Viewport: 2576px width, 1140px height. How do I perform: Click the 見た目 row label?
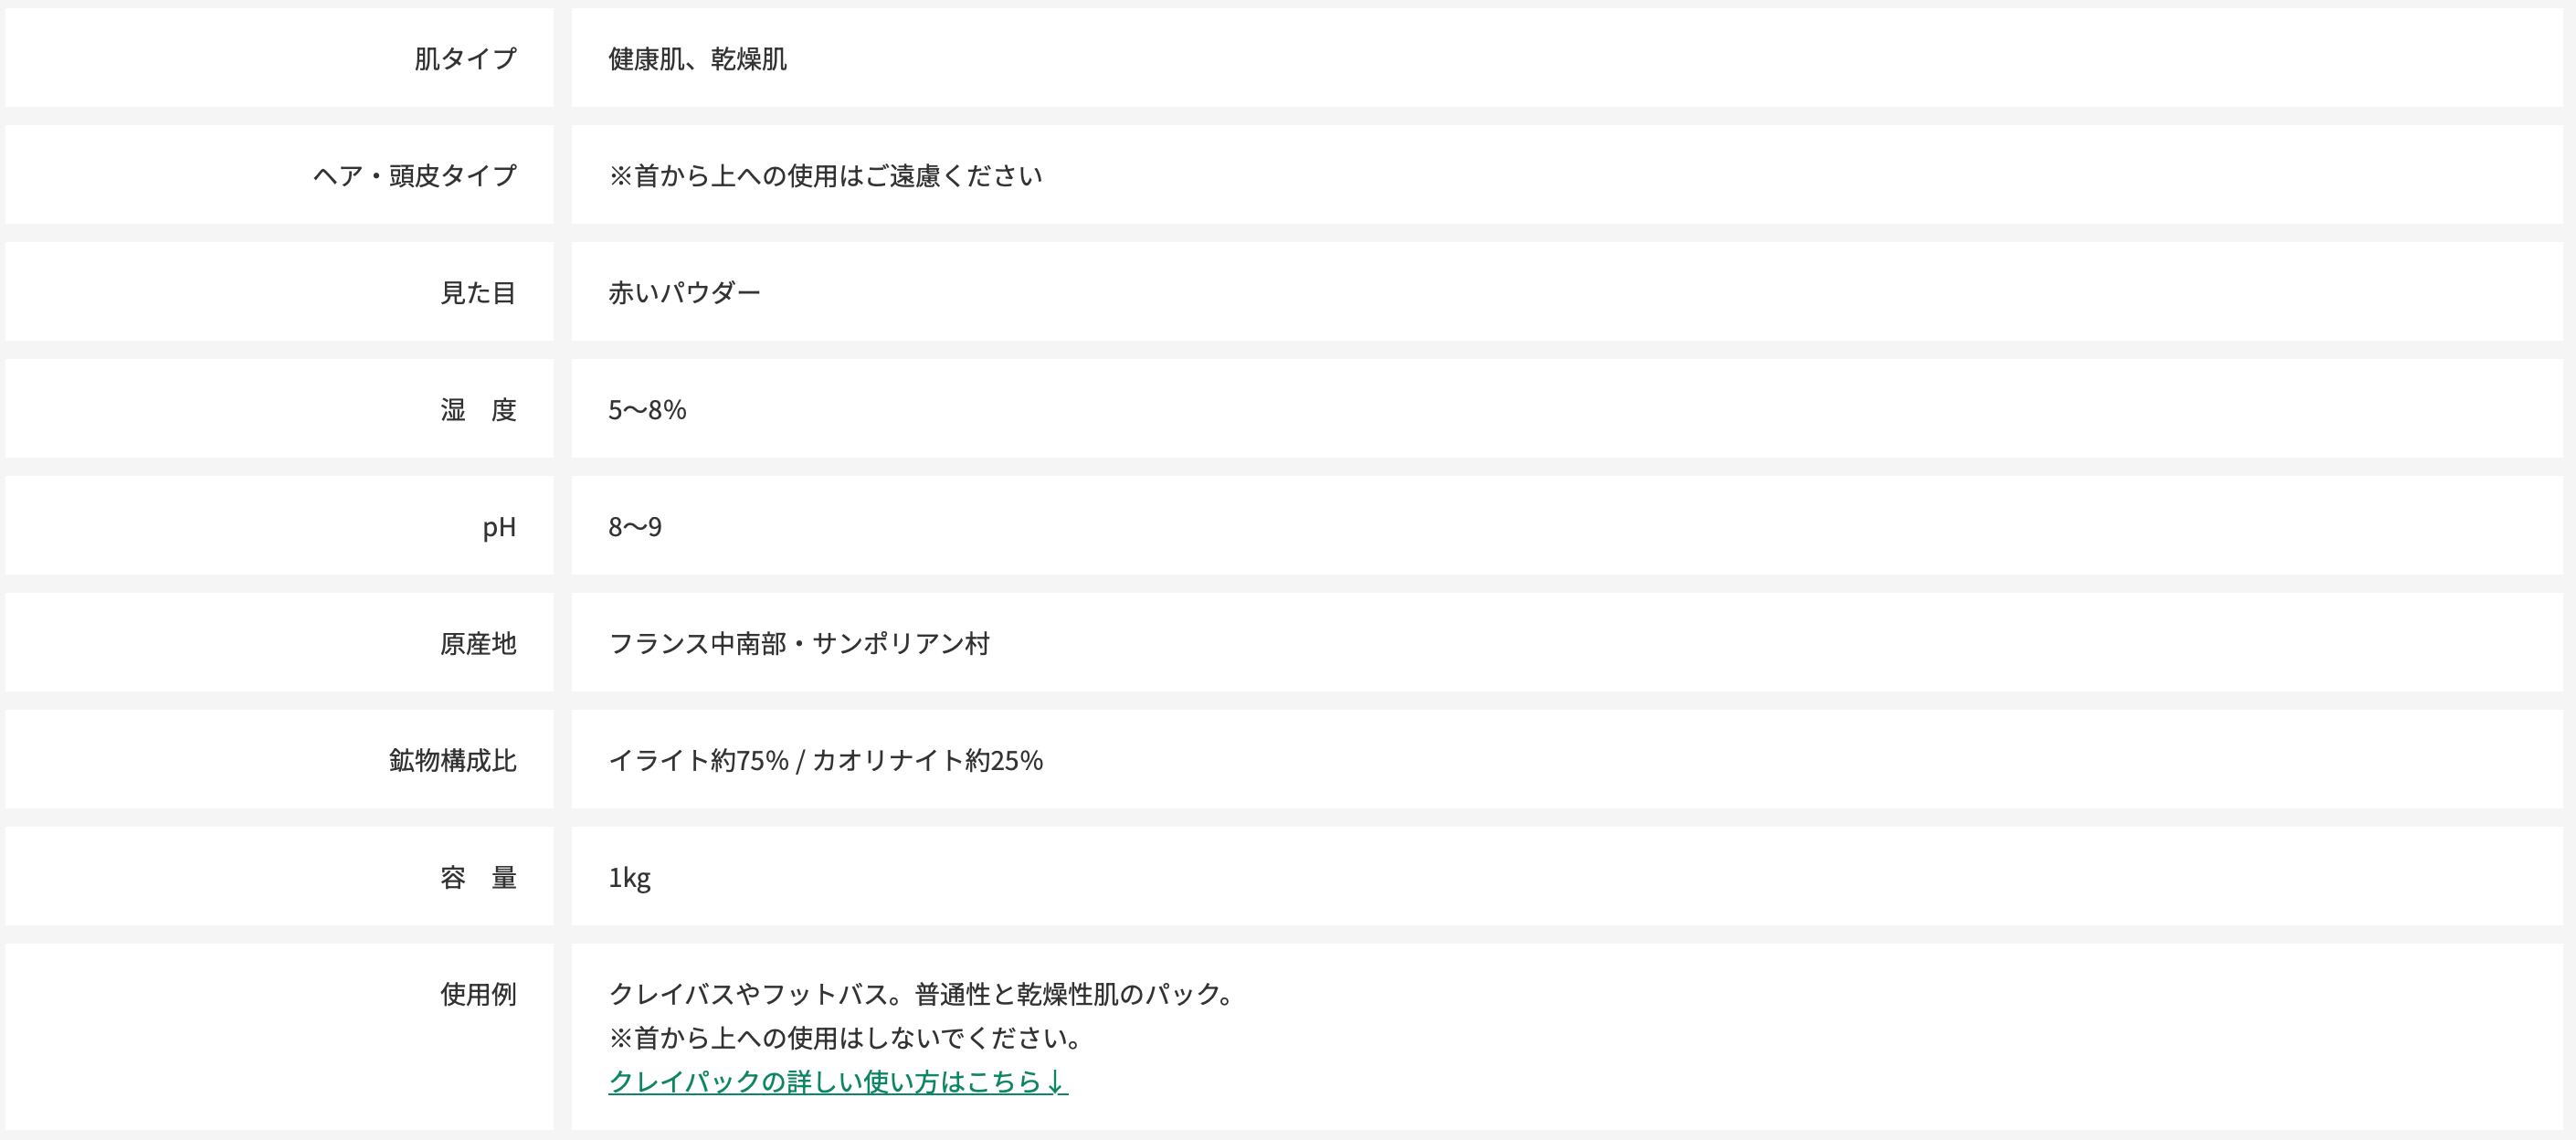[x=478, y=293]
